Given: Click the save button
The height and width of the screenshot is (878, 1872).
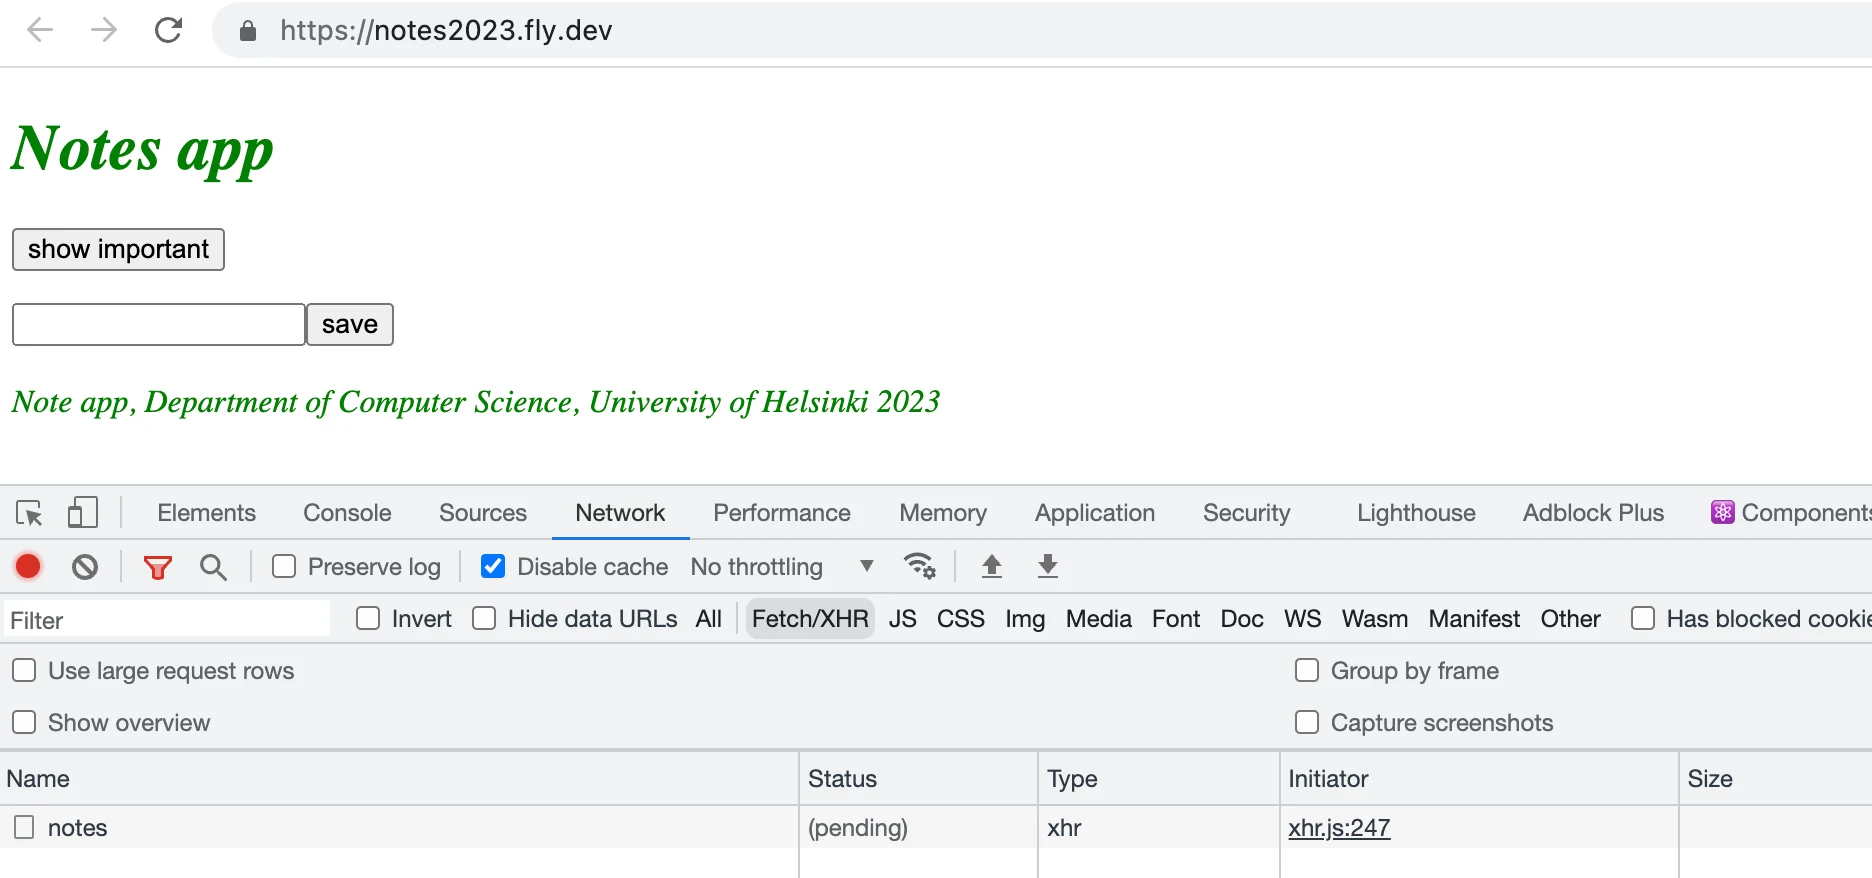Looking at the screenshot, I should point(350,325).
